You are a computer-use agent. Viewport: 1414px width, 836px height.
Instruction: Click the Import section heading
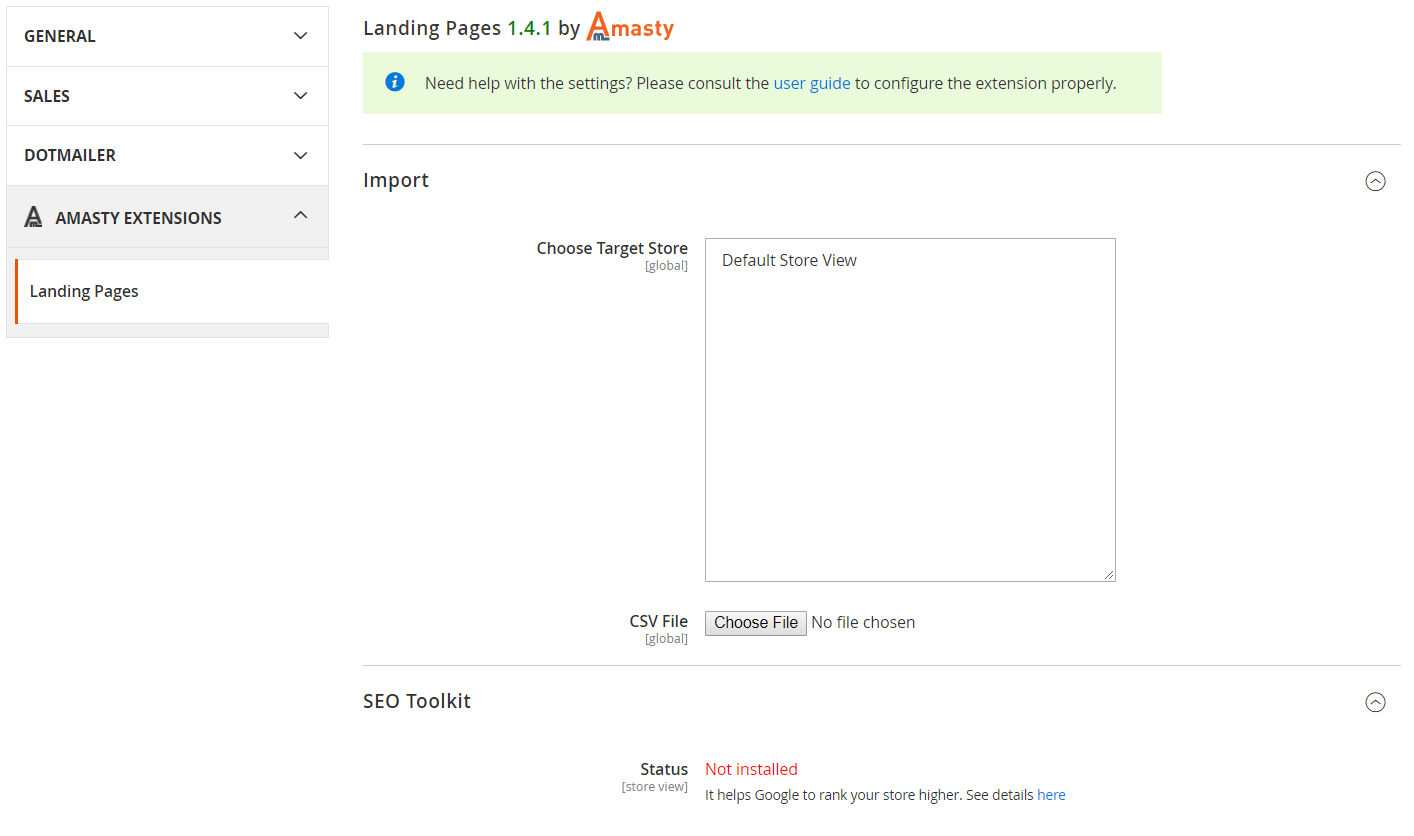click(396, 181)
